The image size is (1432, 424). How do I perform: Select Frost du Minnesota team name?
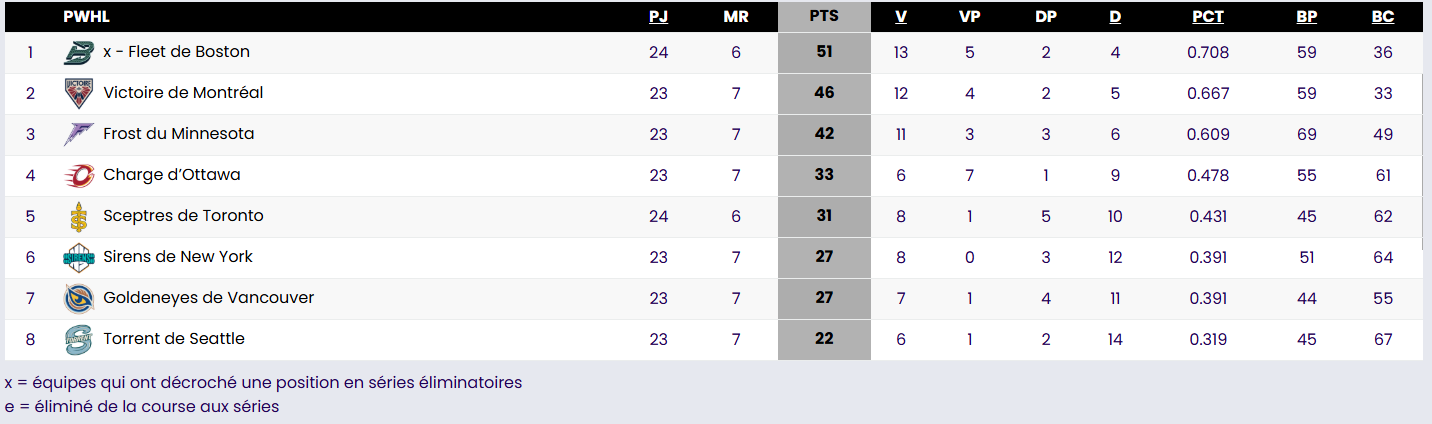[x=179, y=134]
